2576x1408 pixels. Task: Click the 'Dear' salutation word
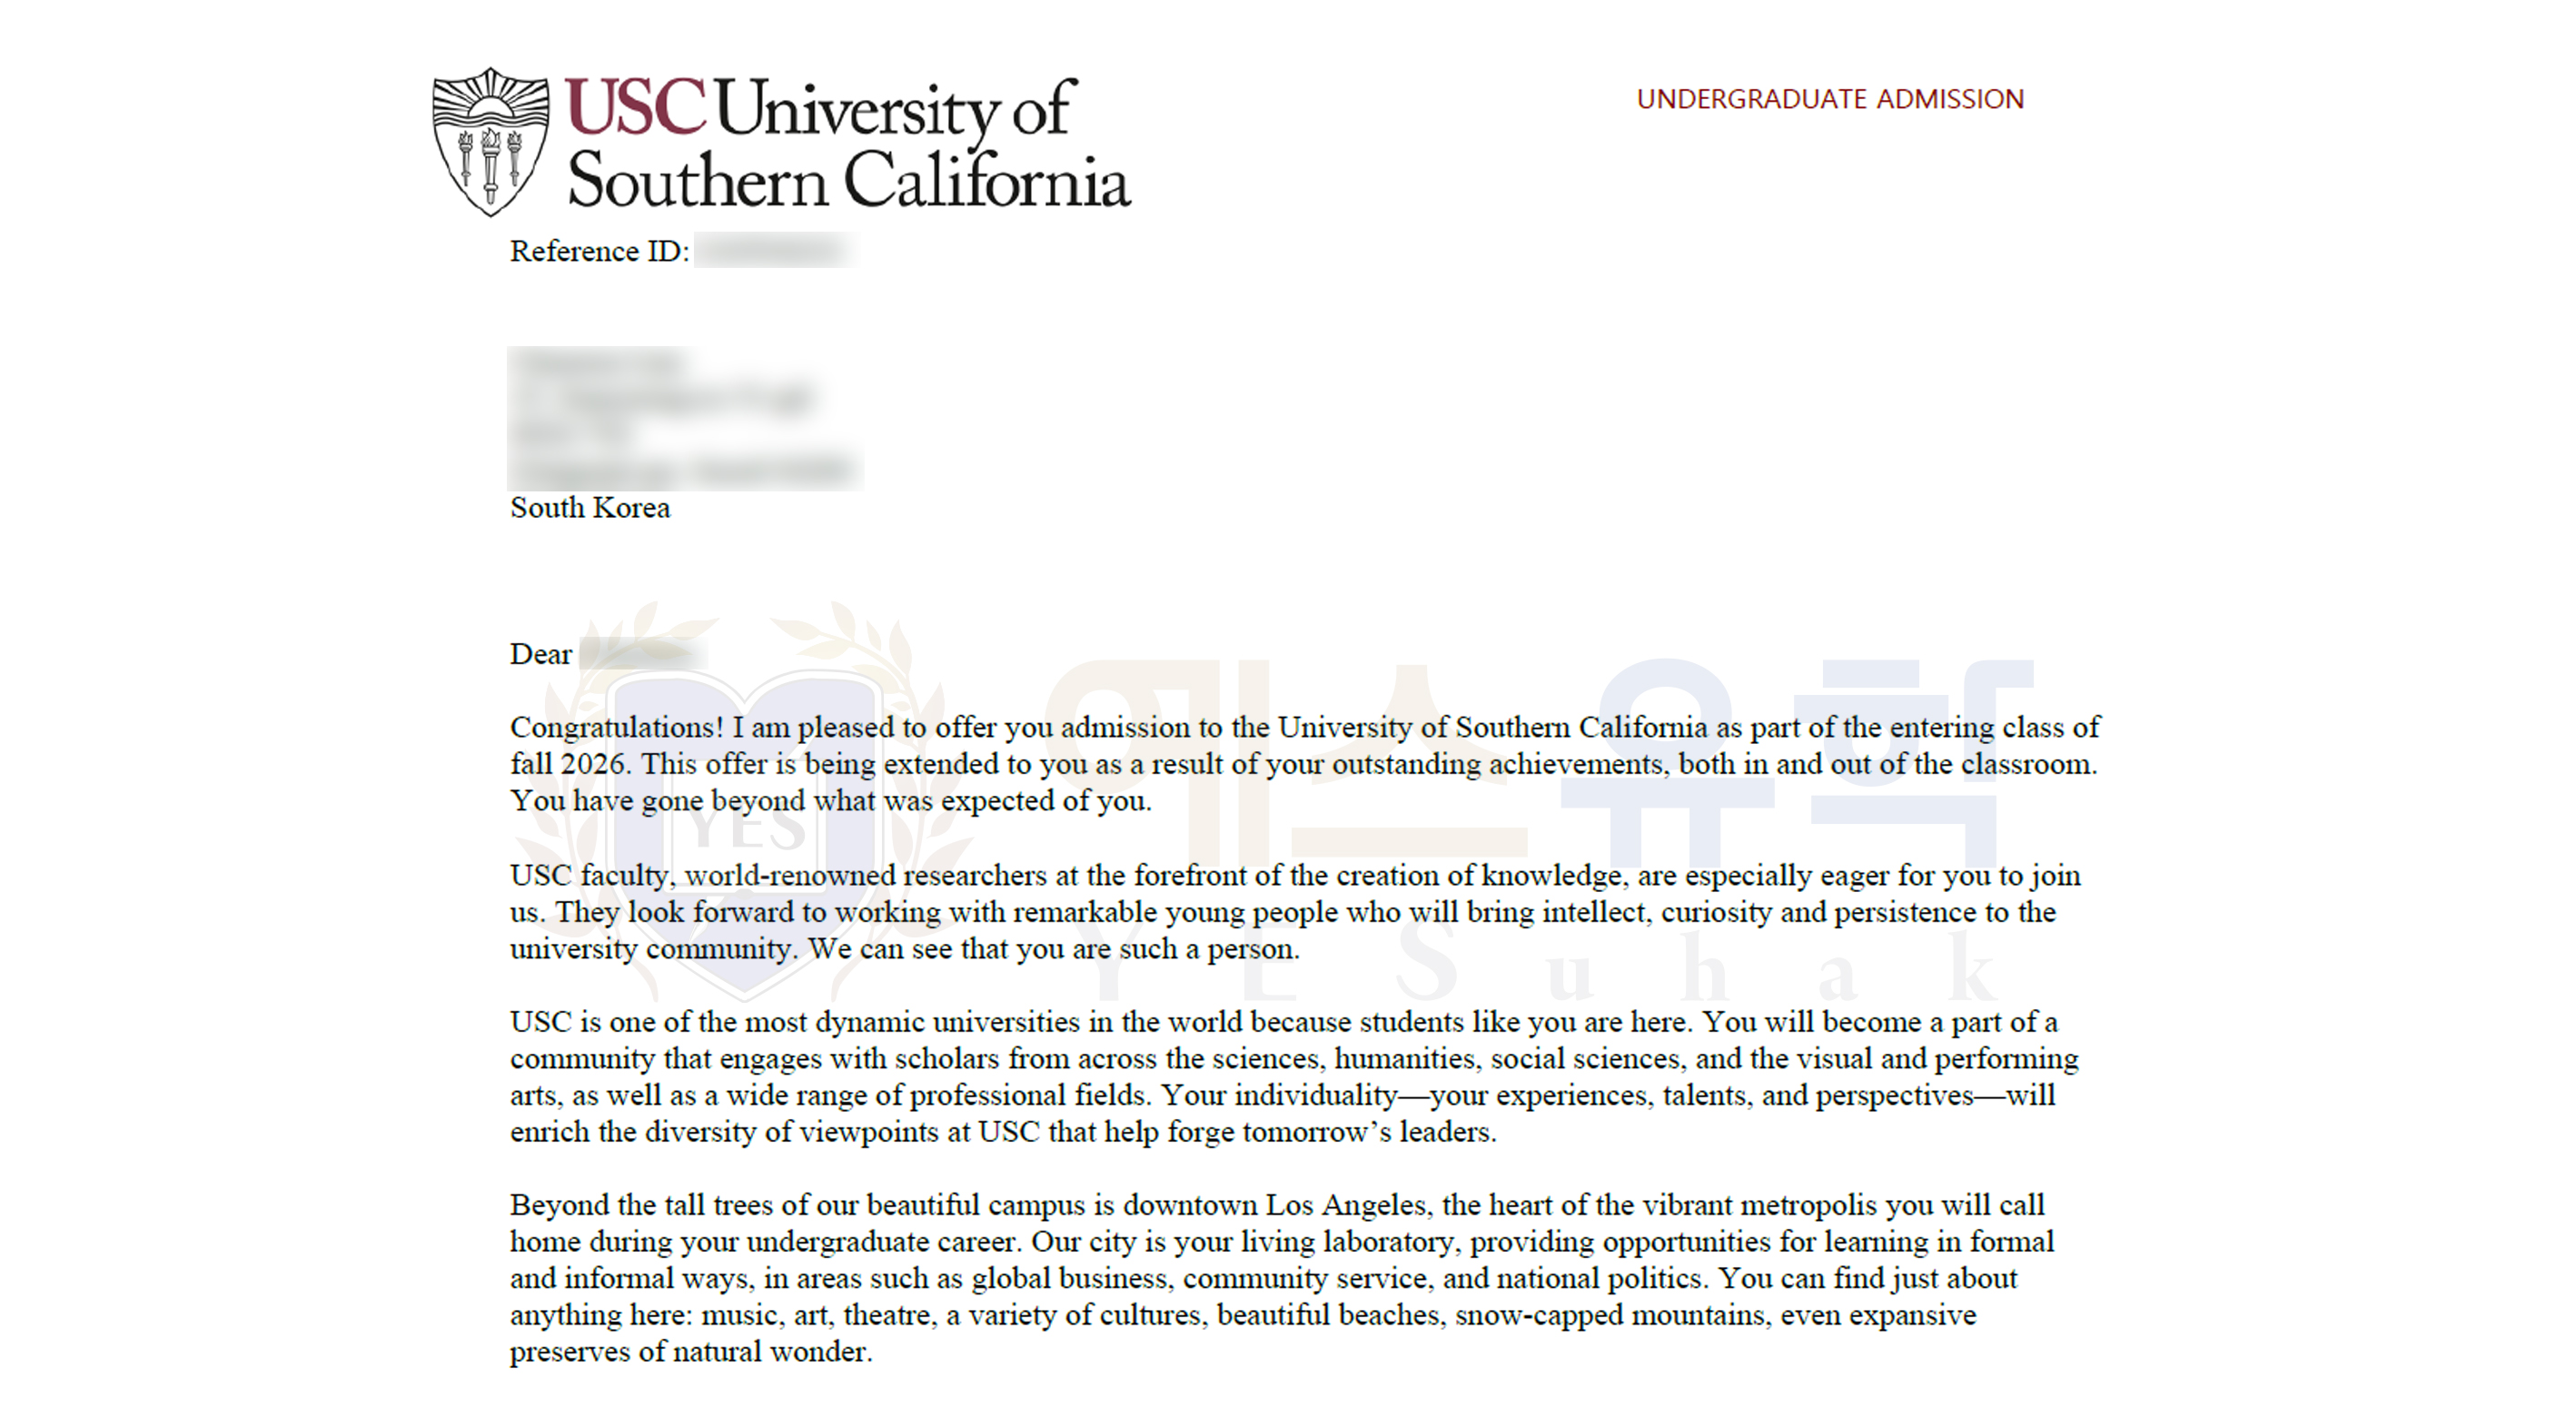(541, 654)
